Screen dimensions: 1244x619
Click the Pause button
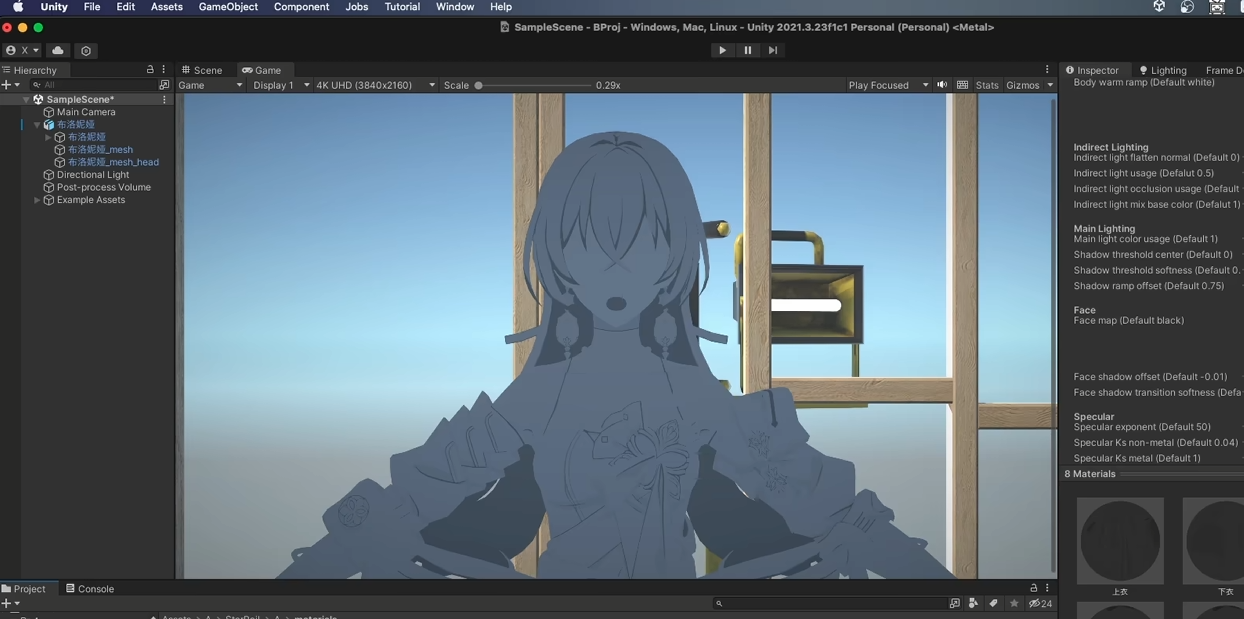(x=747, y=50)
